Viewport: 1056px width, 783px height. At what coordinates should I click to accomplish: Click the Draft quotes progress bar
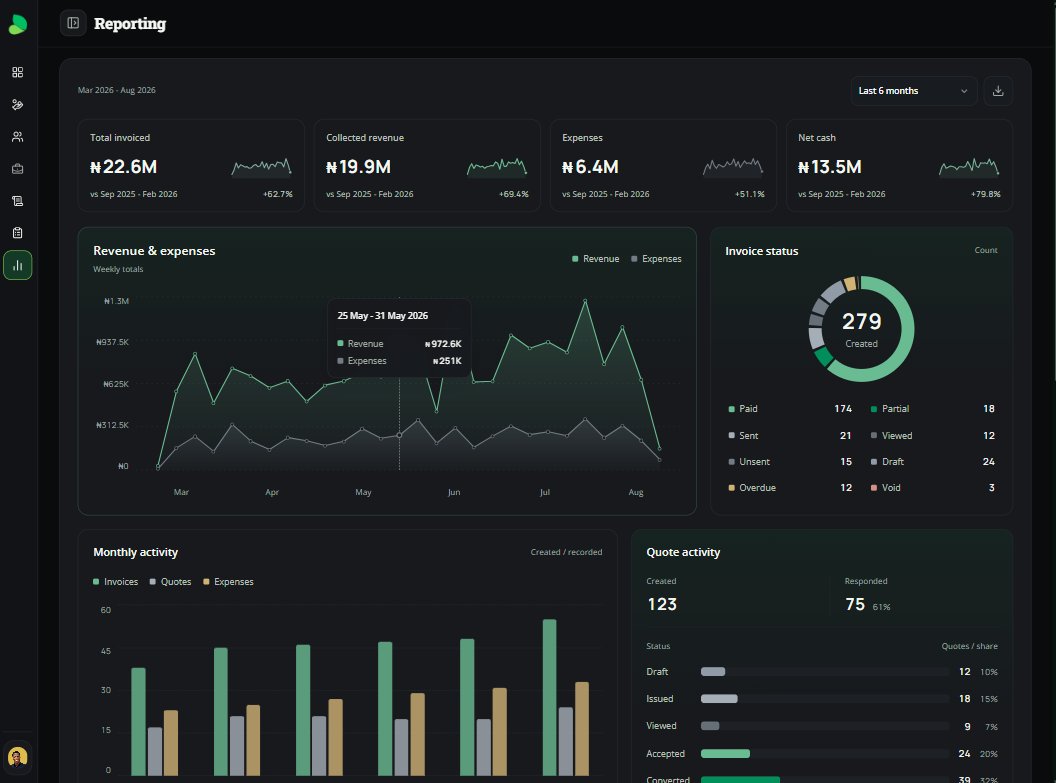[824, 672]
